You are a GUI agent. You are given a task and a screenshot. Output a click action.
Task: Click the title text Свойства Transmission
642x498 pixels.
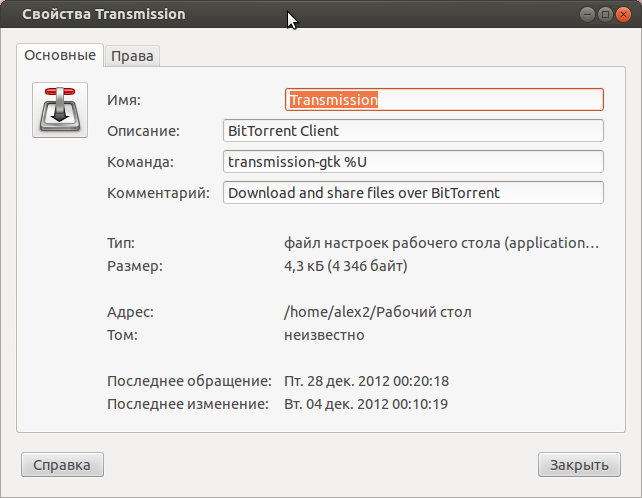pyautogui.click(x=104, y=14)
